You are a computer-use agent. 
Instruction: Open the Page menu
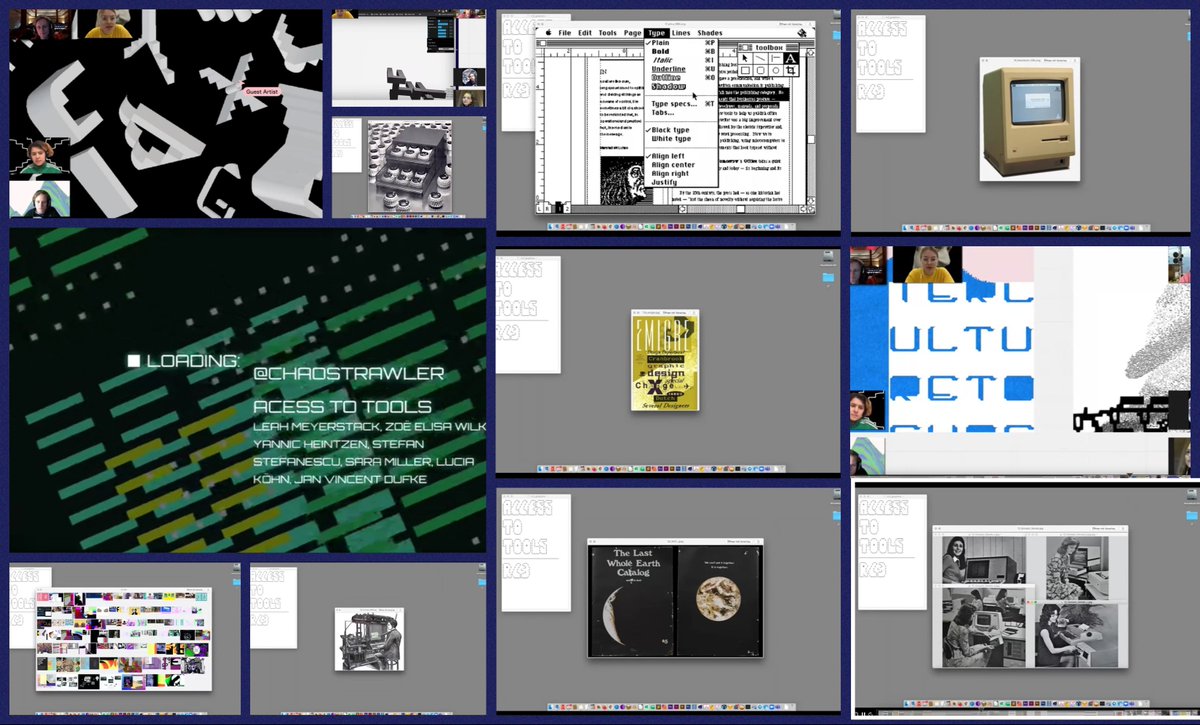tap(632, 33)
